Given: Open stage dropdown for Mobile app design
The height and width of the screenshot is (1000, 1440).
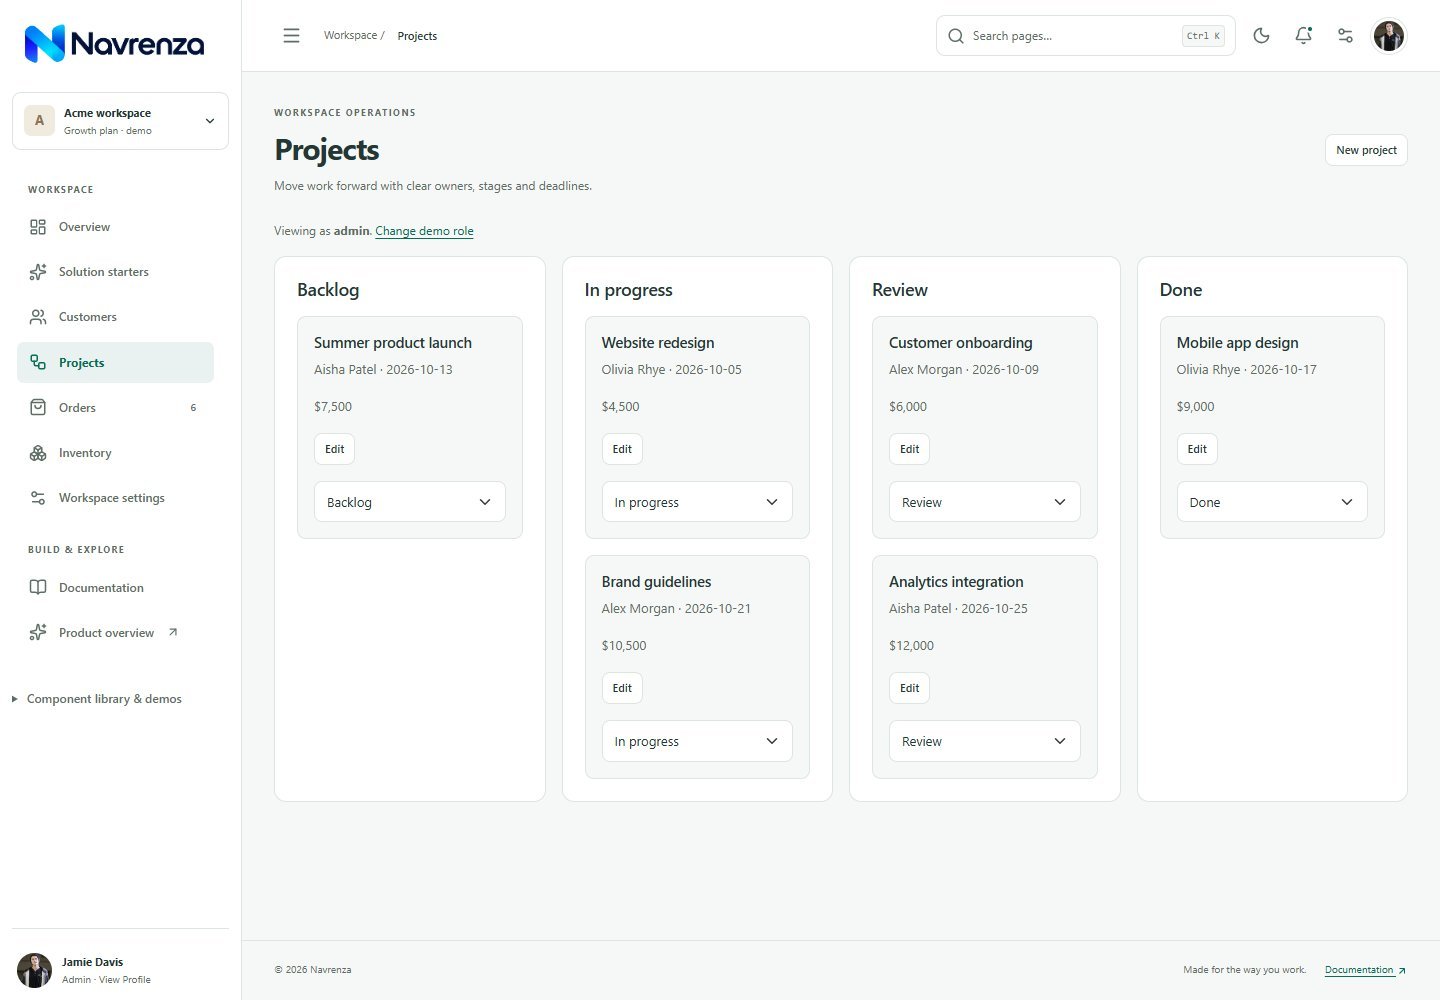Looking at the screenshot, I should click(1272, 502).
